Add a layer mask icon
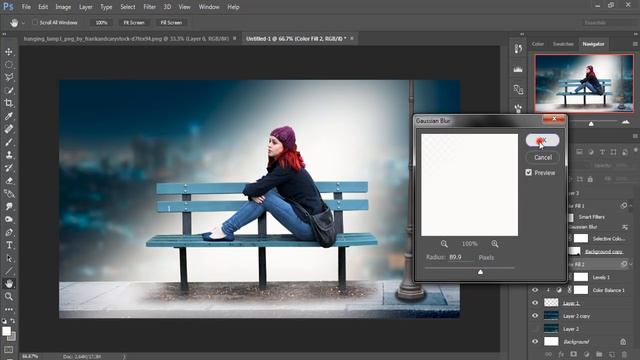 click(573, 354)
